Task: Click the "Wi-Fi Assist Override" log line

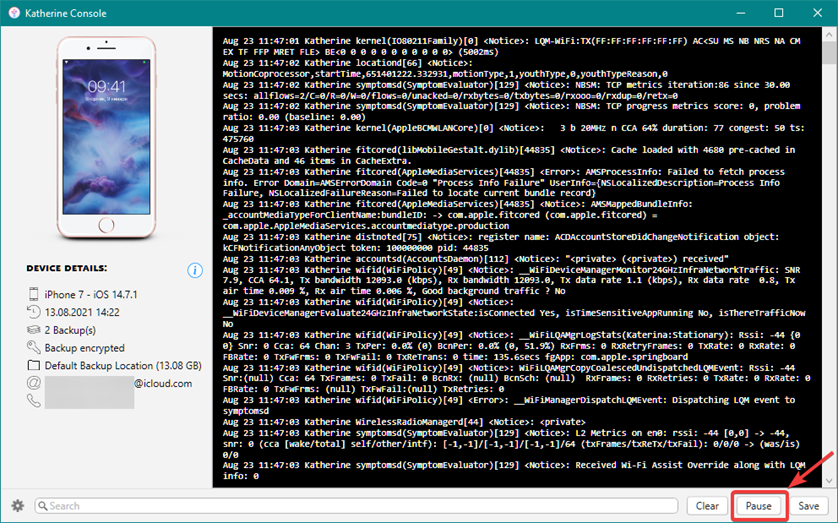Action: (x=514, y=471)
